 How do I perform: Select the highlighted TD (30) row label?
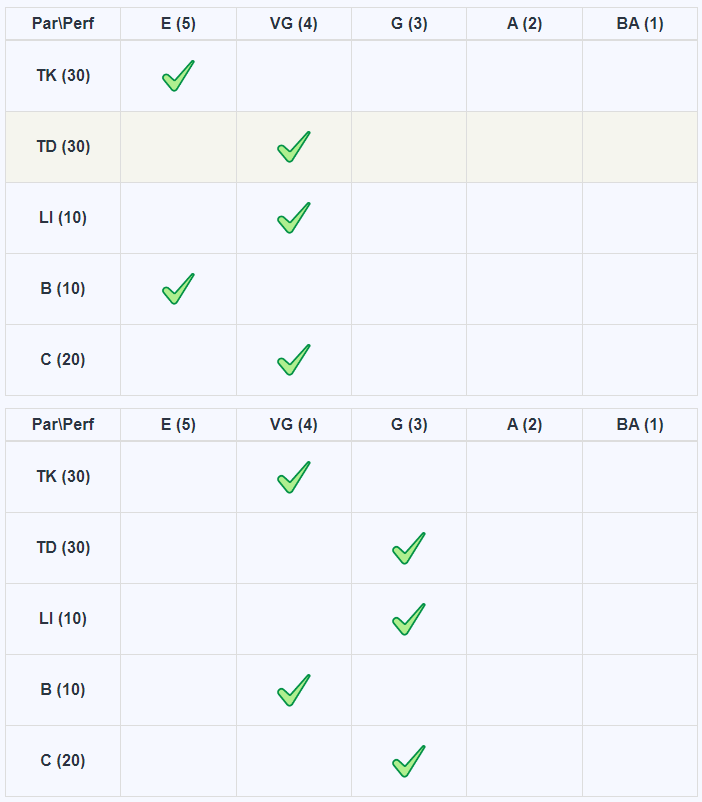(x=63, y=147)
